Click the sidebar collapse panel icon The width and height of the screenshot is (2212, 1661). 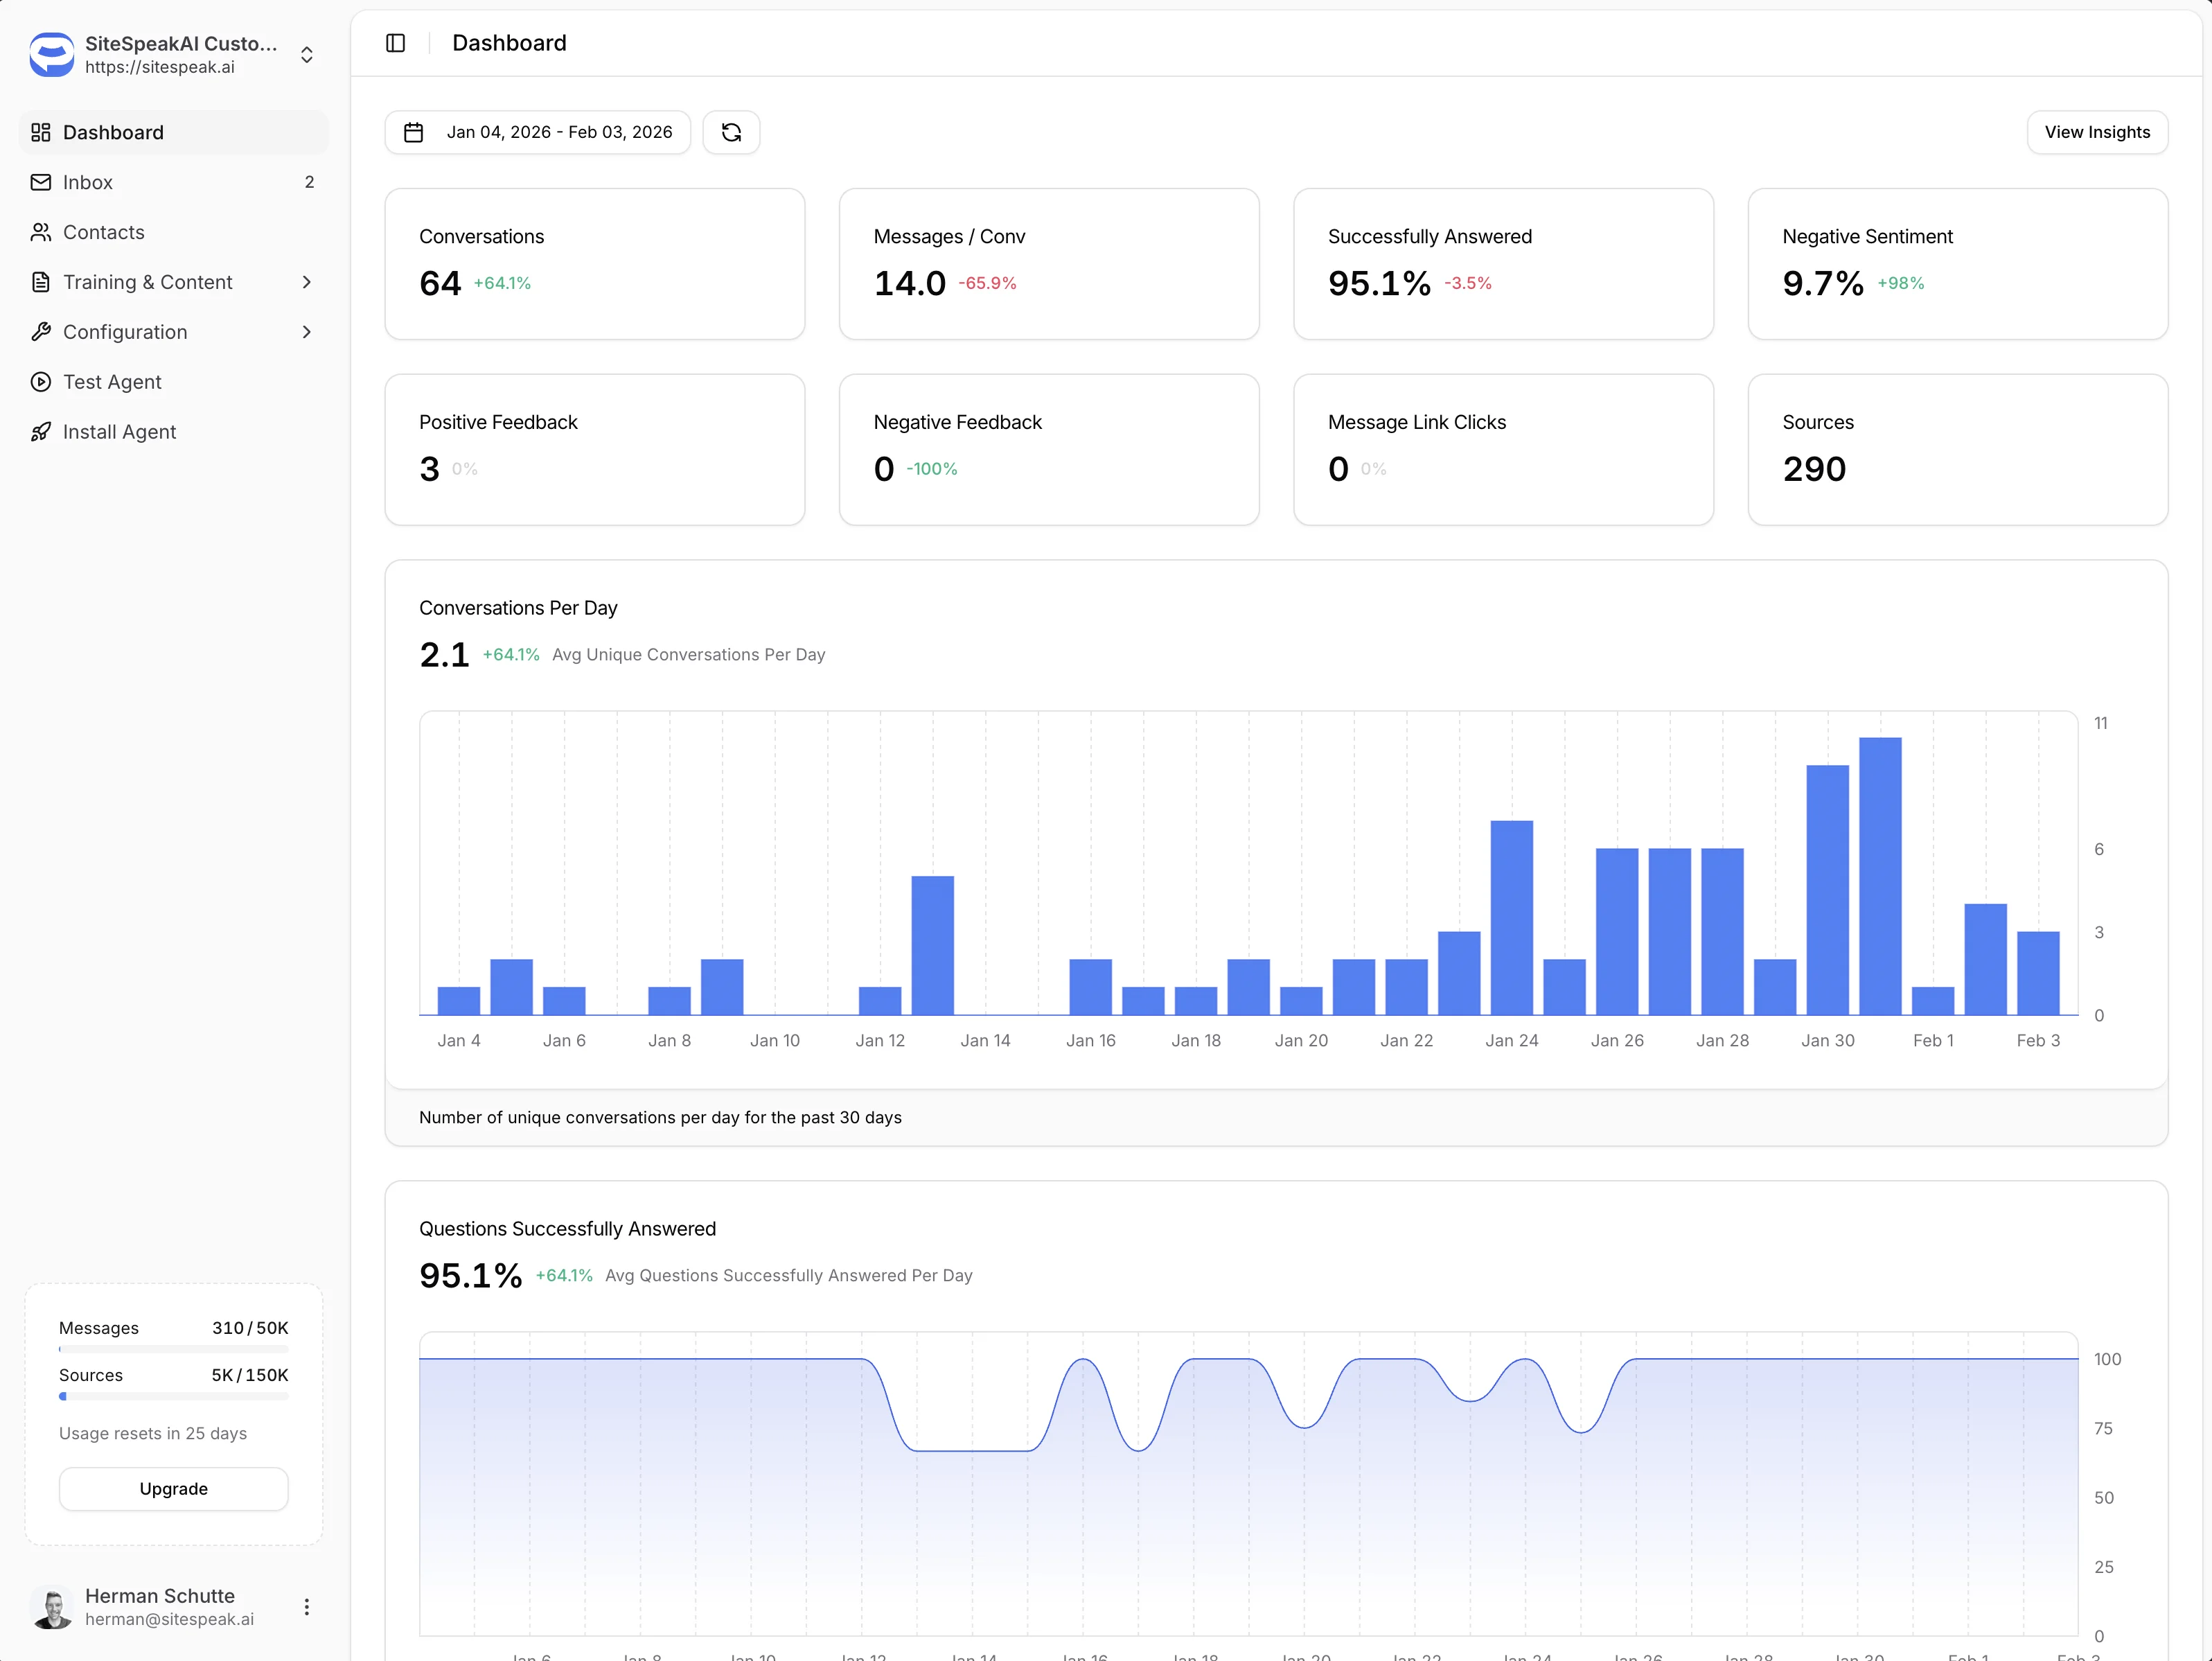click(x=395, y=43)
